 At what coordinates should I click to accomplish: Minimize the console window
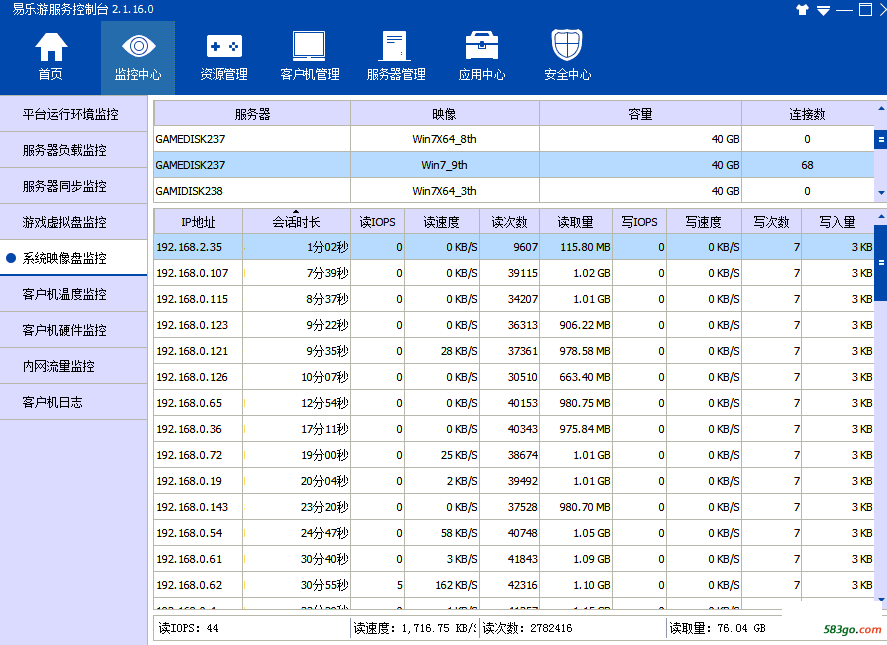click(845, 10)
